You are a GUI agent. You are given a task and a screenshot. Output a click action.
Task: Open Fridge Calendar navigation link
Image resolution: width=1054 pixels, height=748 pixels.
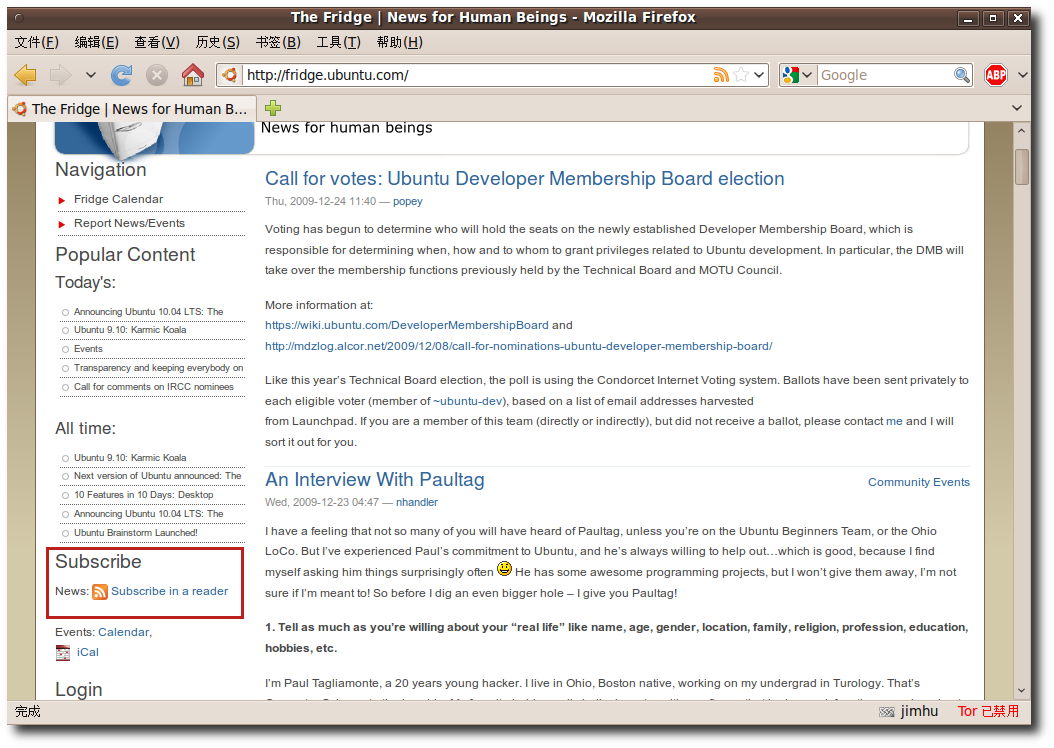point(118,199)
